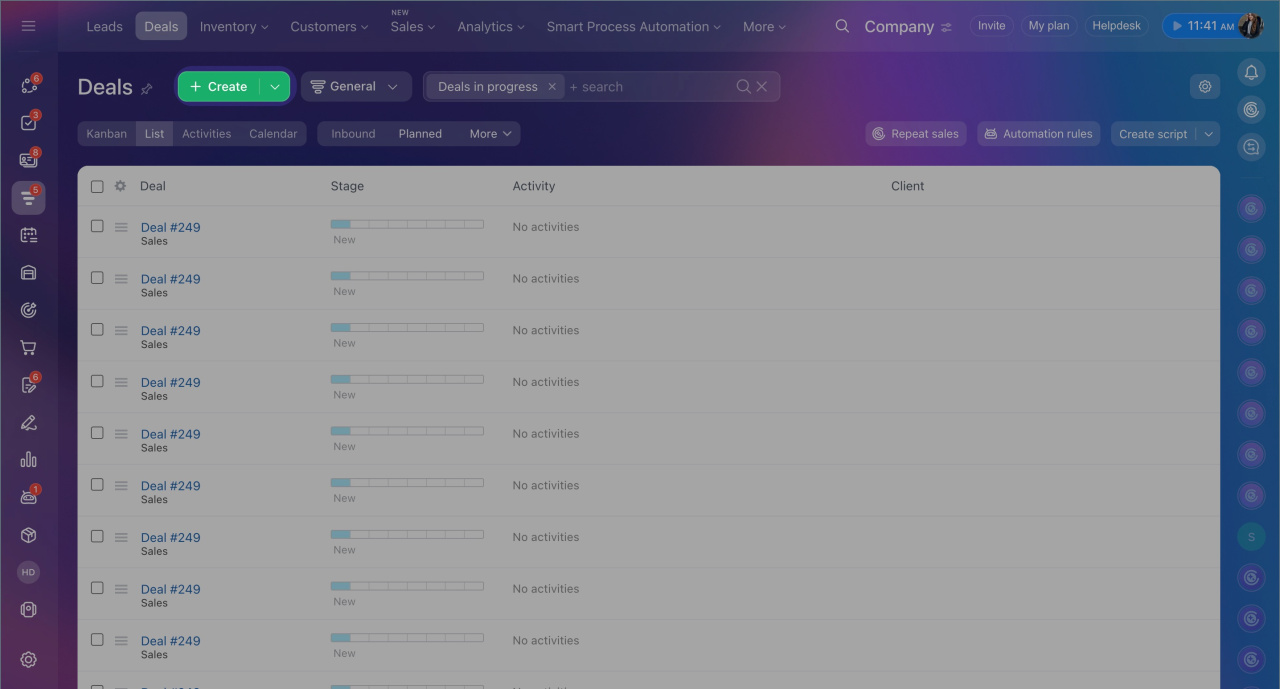The width and height of the screenshot is (1280, 689).
Task: Check the first Deal #249 checkbox
Action: tap(97, 226)
